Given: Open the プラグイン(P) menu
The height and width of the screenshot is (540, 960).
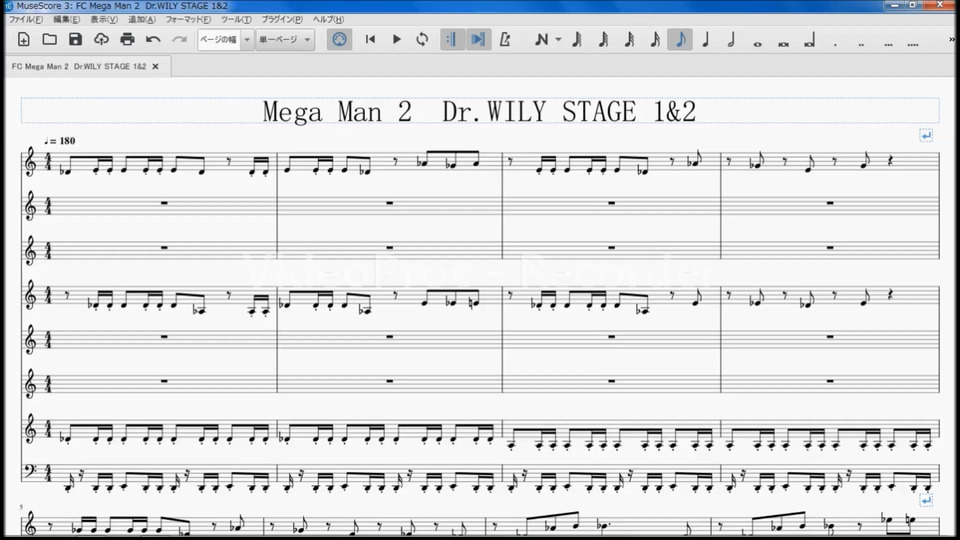Looking at the screenshot, I should [282, 20].
